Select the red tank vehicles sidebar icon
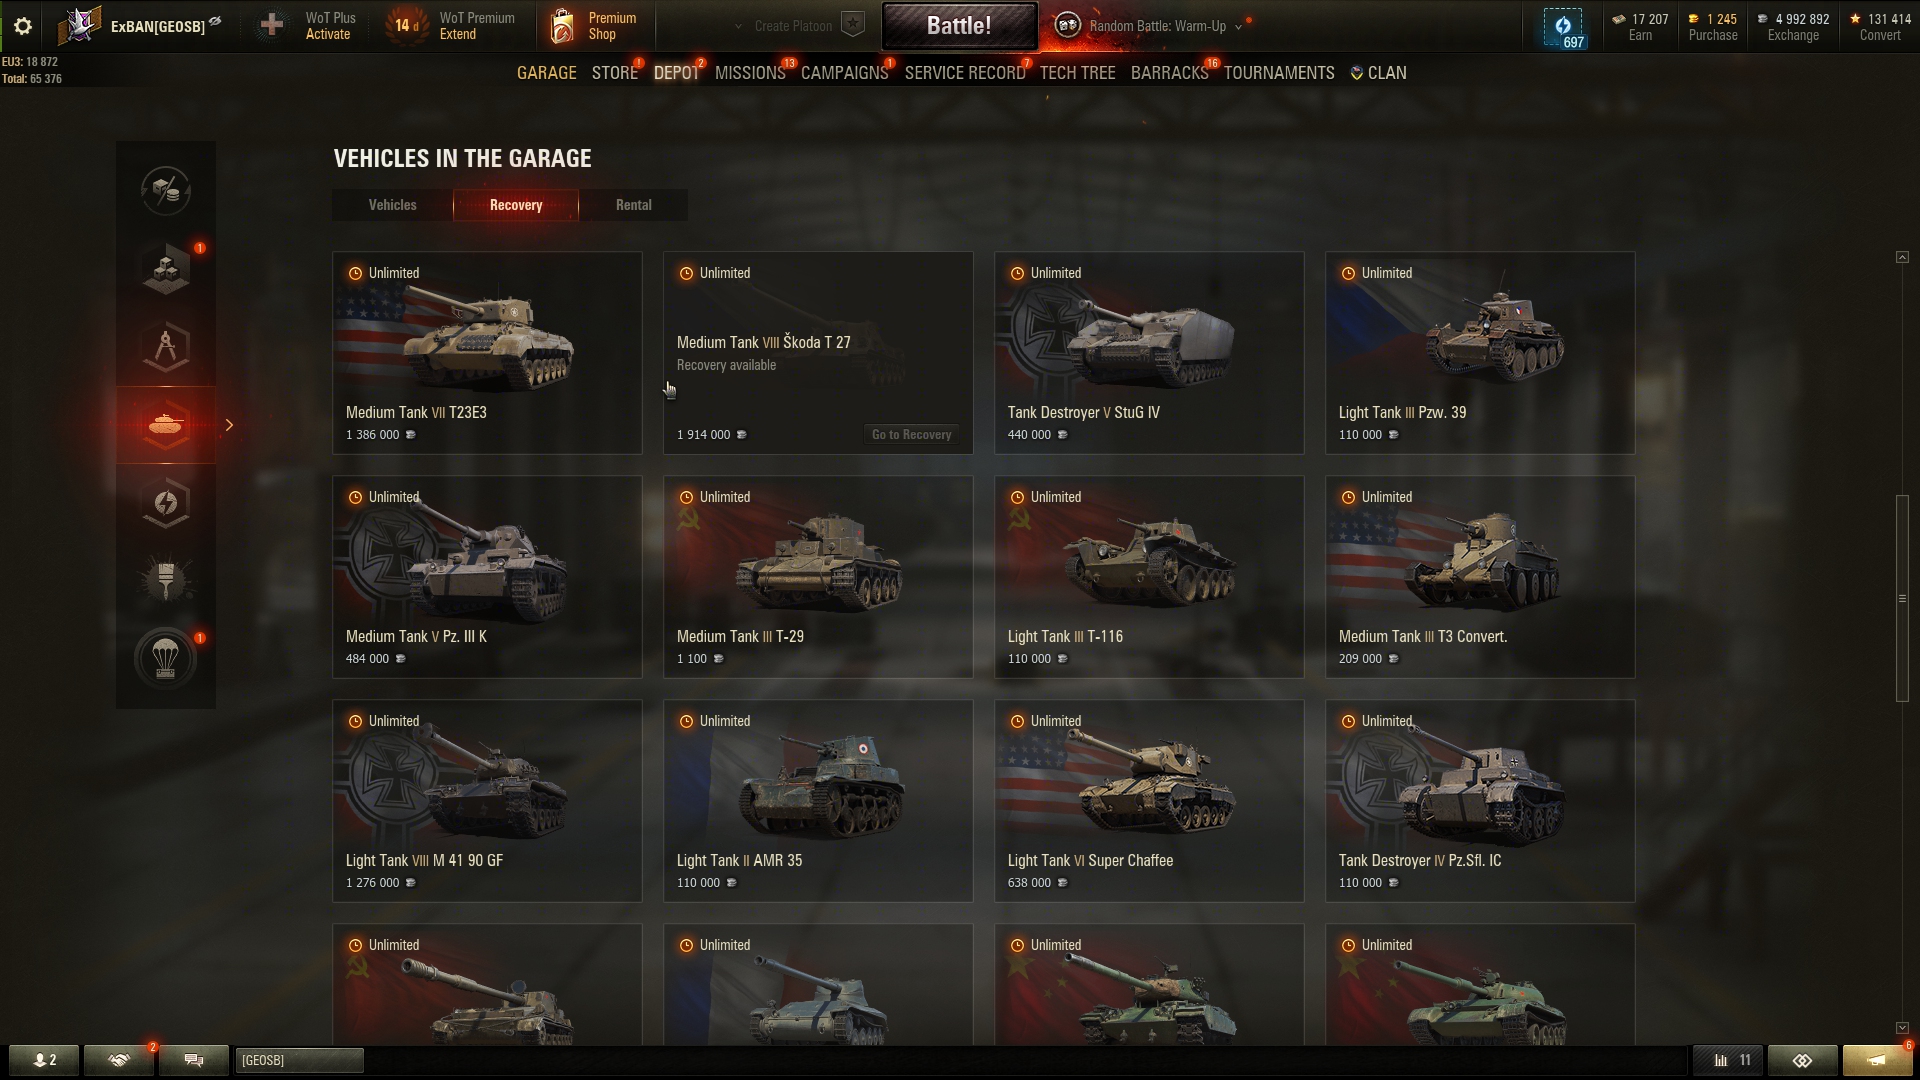Screen dimensions: 1920x1080 coord(166,425)
